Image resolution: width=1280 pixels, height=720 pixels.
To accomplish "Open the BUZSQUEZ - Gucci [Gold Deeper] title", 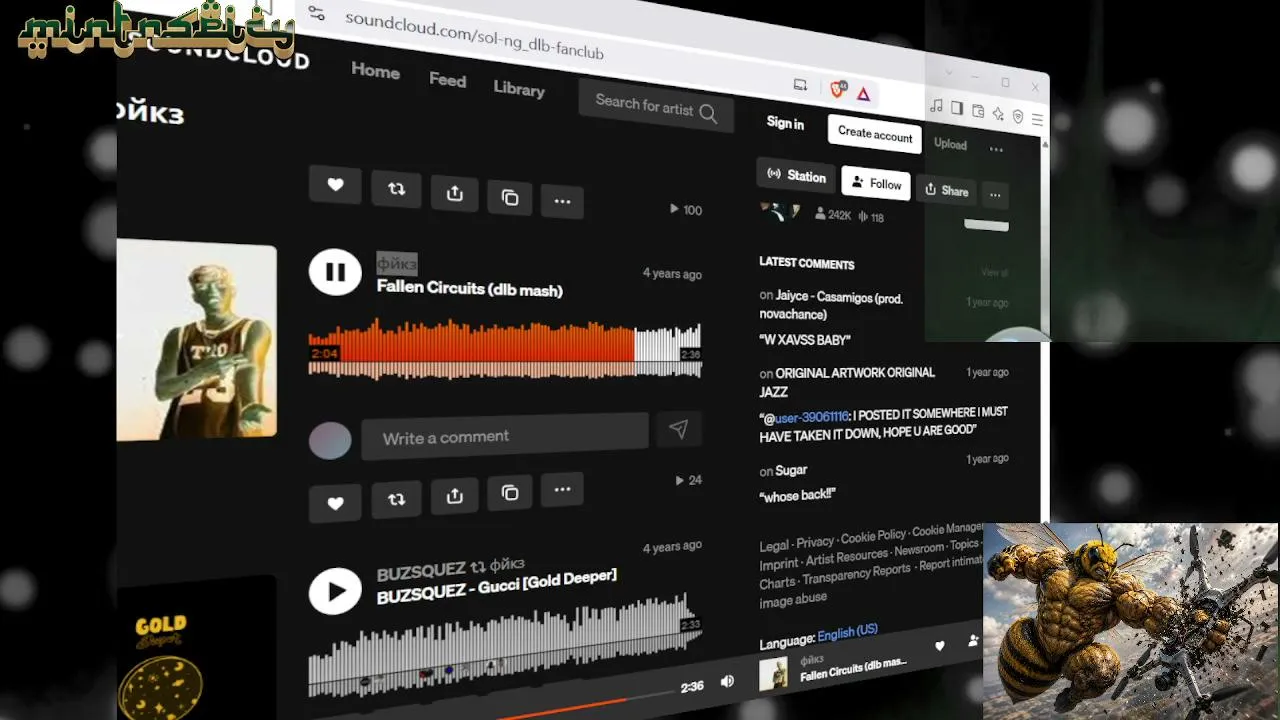I will tap(496, 587).
